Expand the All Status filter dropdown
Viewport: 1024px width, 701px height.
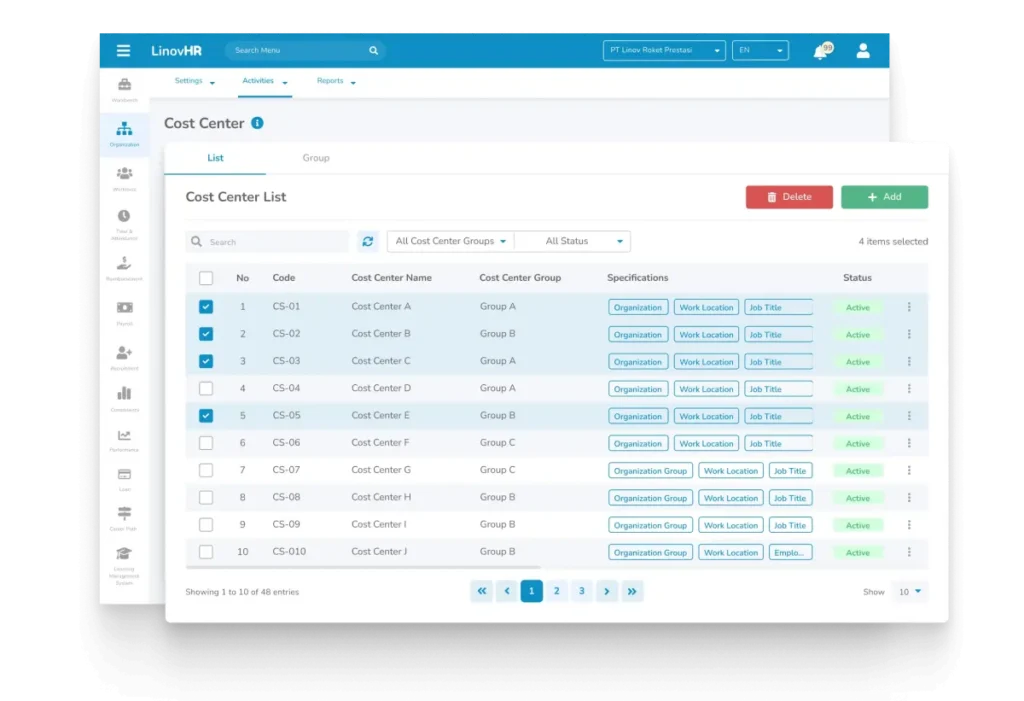click(x=572, y=241)
